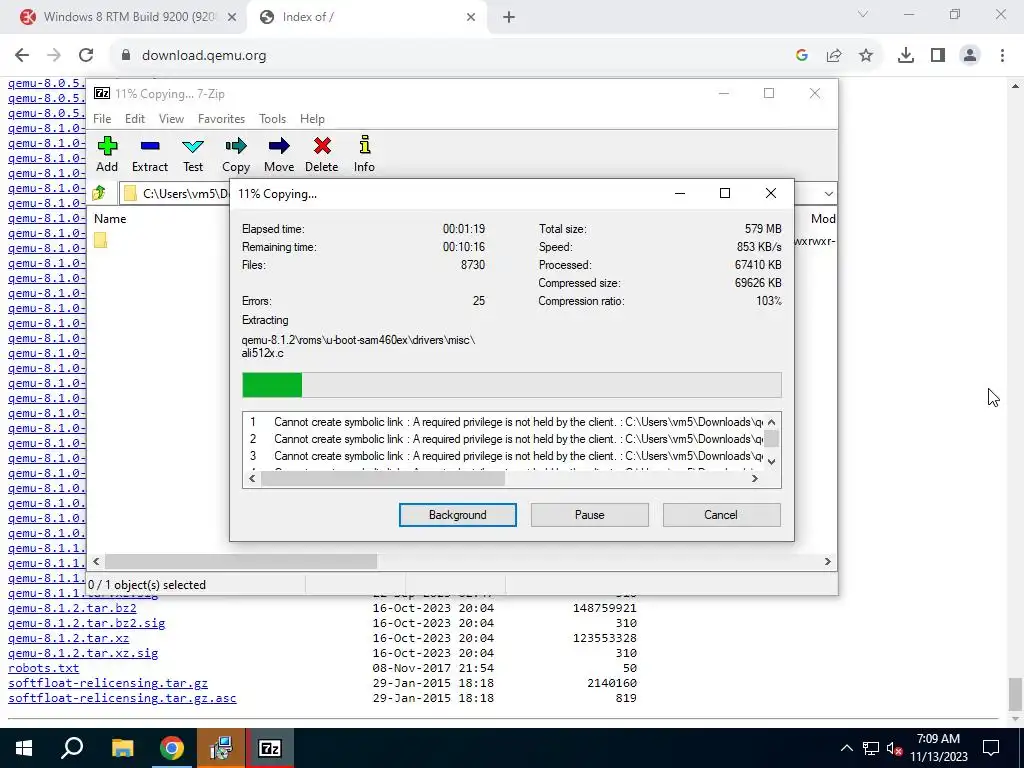
Task: Open softfloat-relicensing.tar.gz.asc link
Action: click(x=122, y=698)
